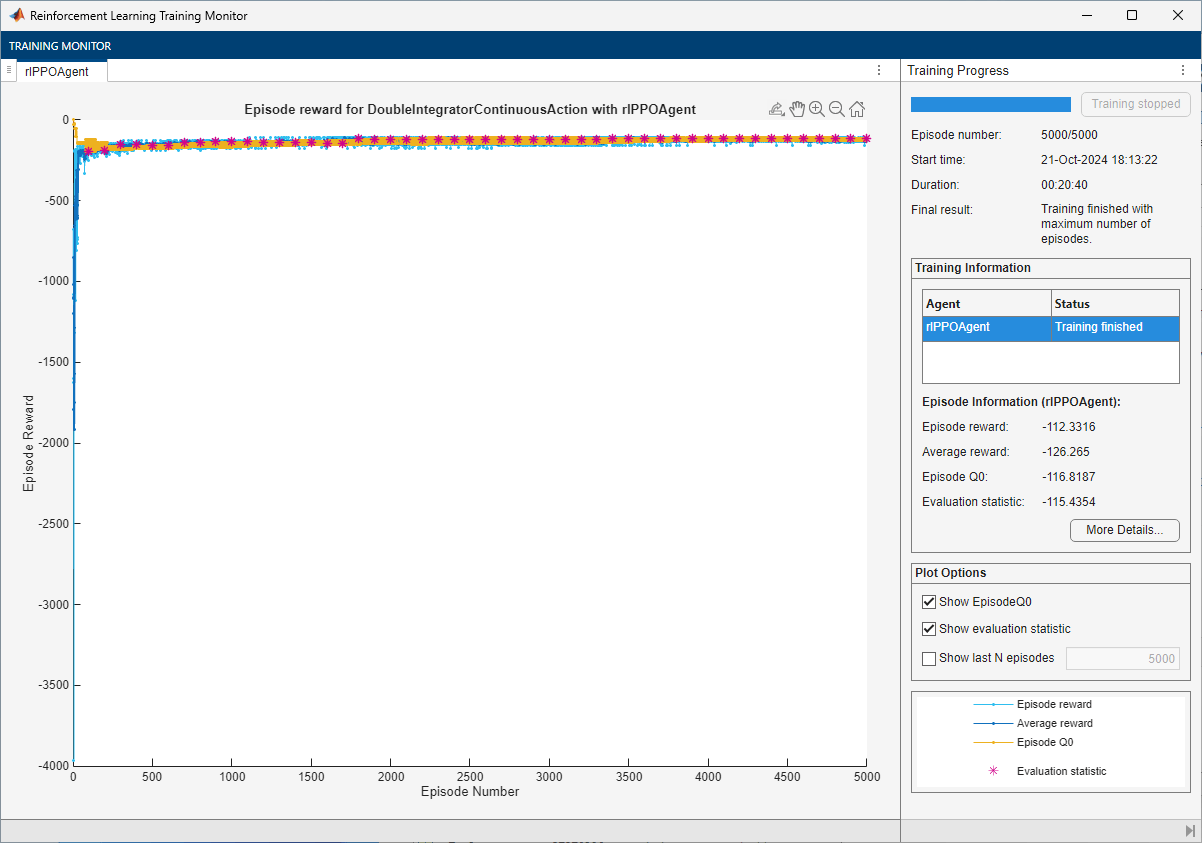Enable Show last N episodes

click(x=929, y=658)
